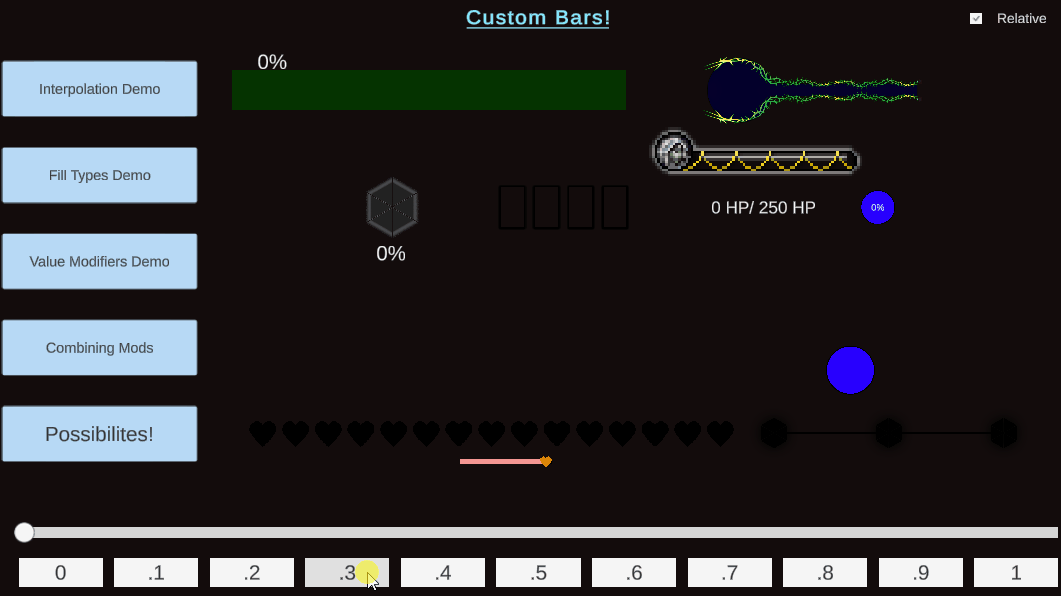The height and width of the screenshot is (596, 1061).
Task: Open the Interpolation Demo
Action: pos(99,89)
